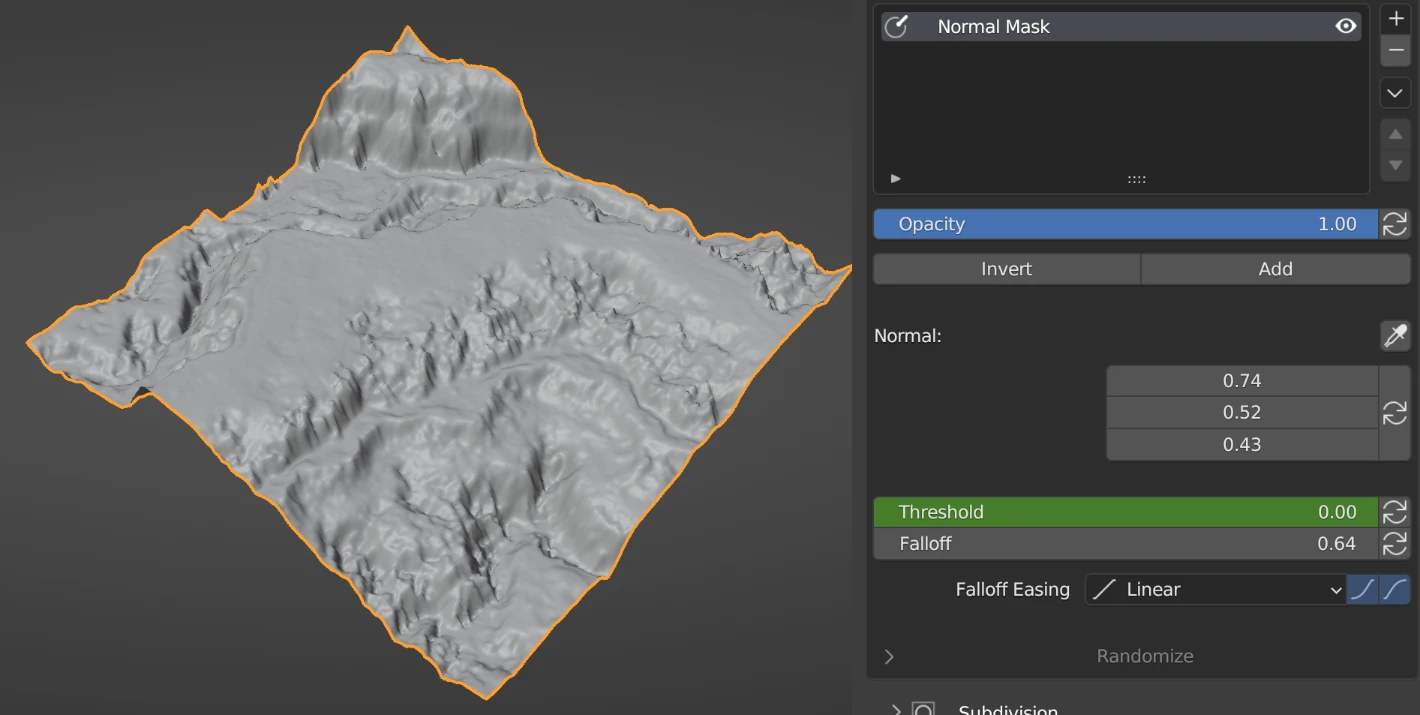Click the Add blend mode button

(1275, 269)
